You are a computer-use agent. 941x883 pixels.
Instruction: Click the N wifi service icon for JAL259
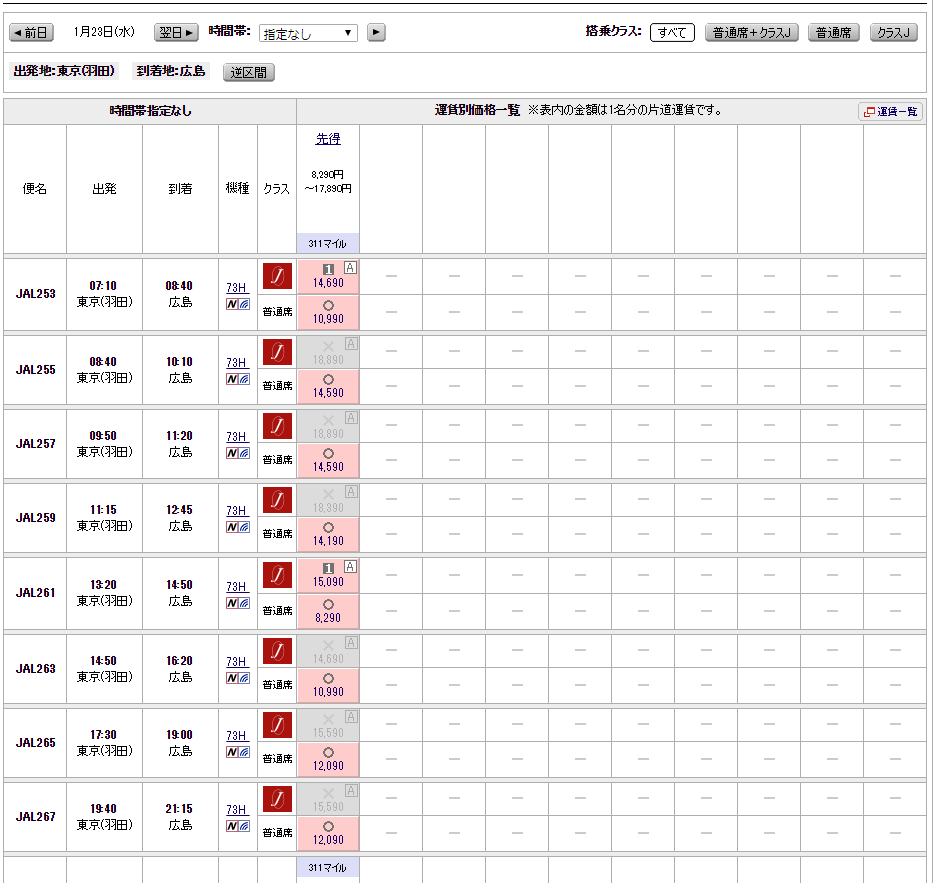point(238,527)
